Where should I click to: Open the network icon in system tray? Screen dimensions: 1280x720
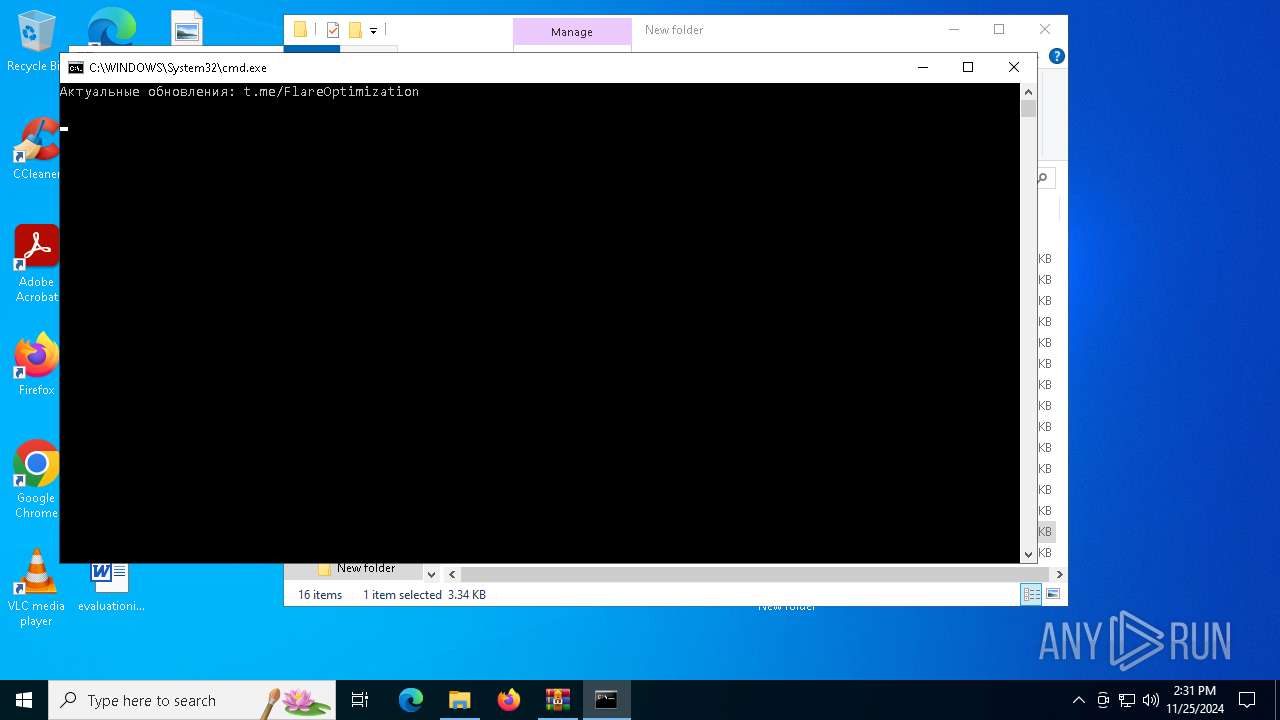(x=1127, y=700)
